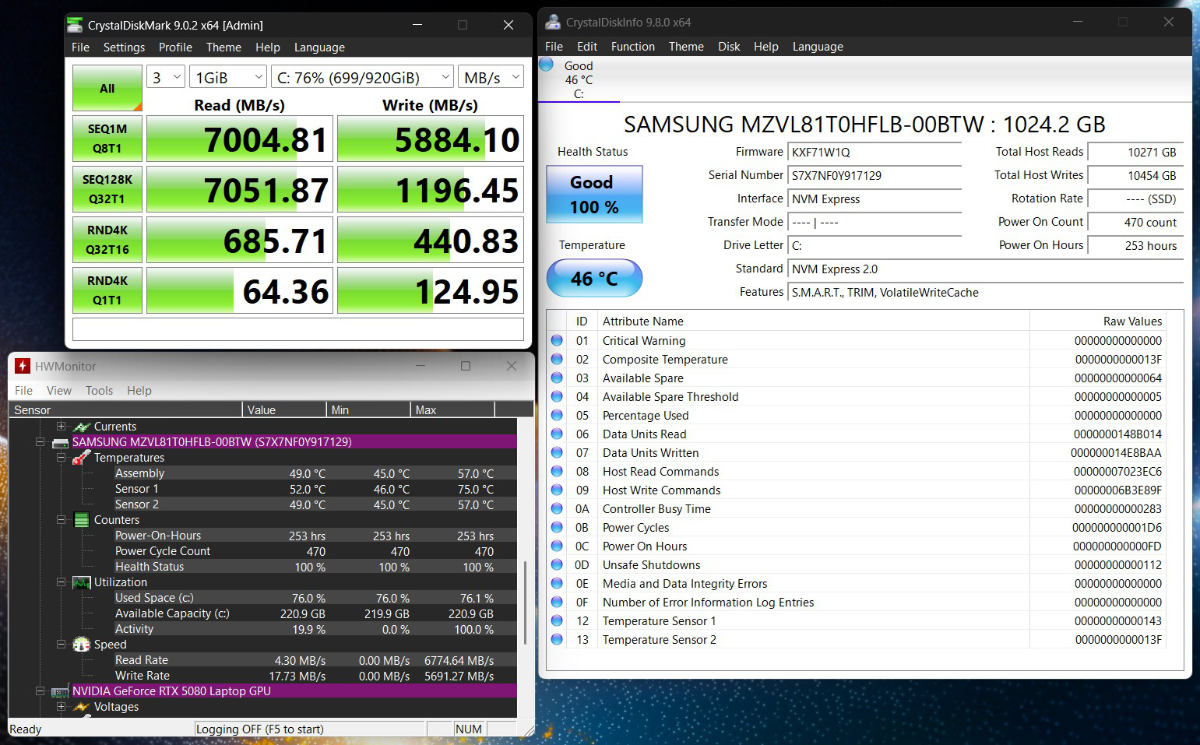Click status orb for Percentage Used attribute

(x=557, y=416)
